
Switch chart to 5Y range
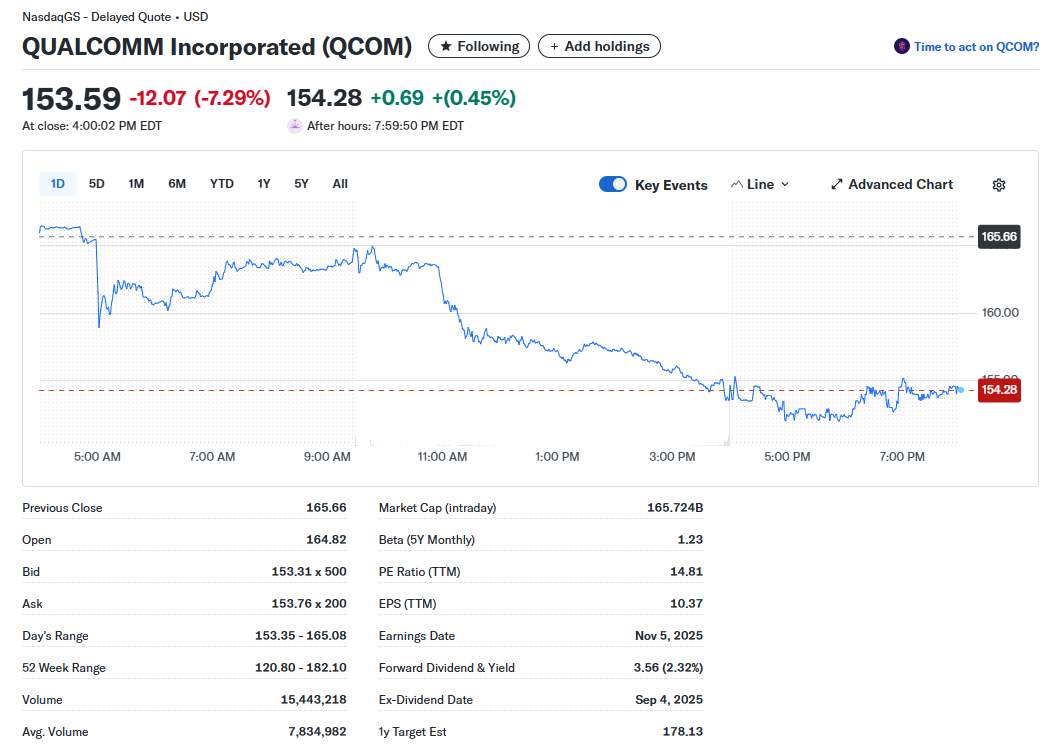click(301, 184)
